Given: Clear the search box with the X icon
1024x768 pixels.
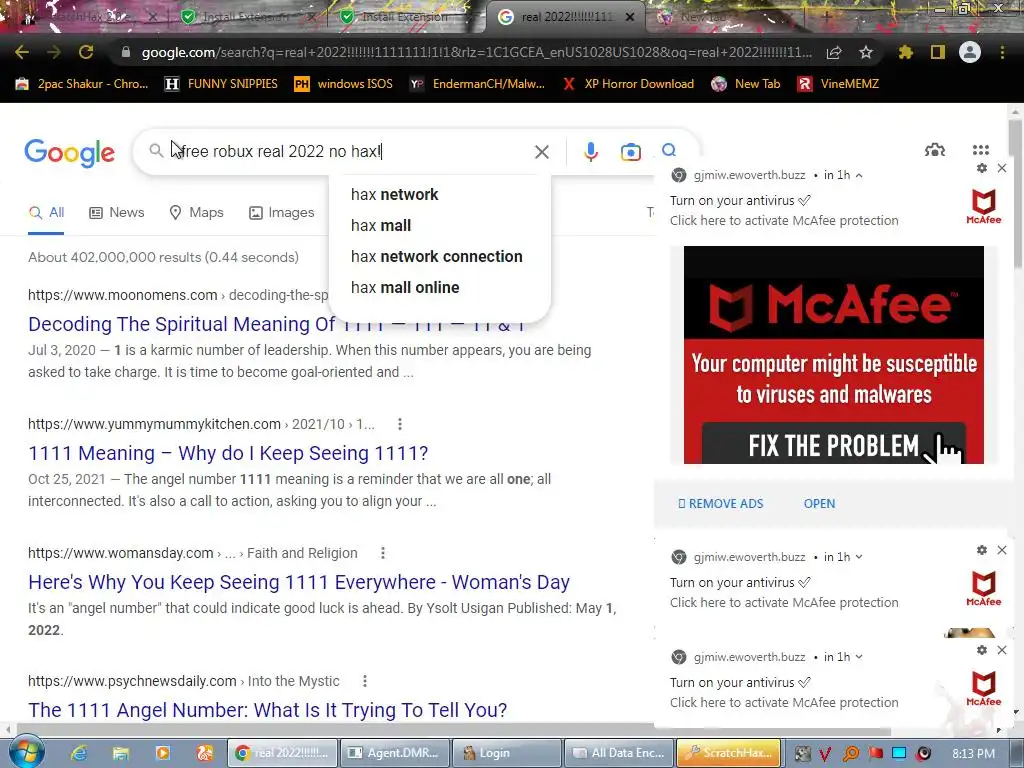Looking at the screenshot, I should (541, 152).
